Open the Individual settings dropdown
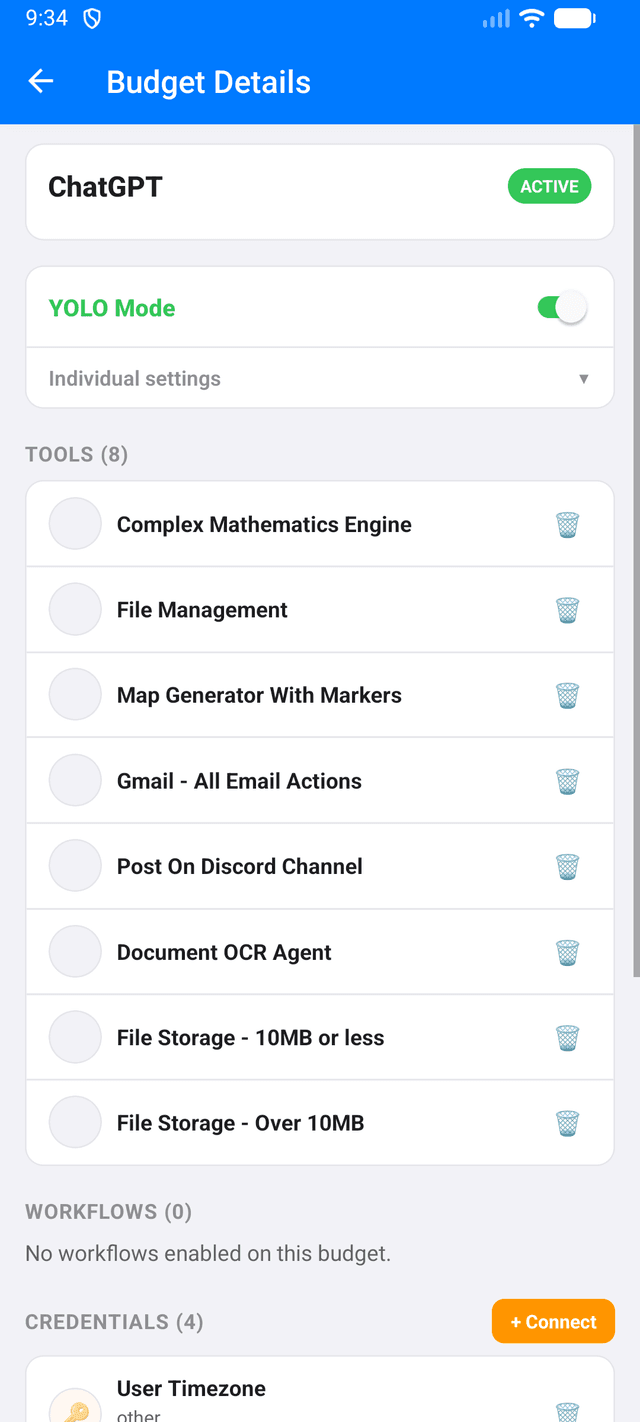Image resolution: width=640 pixels, height=1422 pixels. coord(320,378)
